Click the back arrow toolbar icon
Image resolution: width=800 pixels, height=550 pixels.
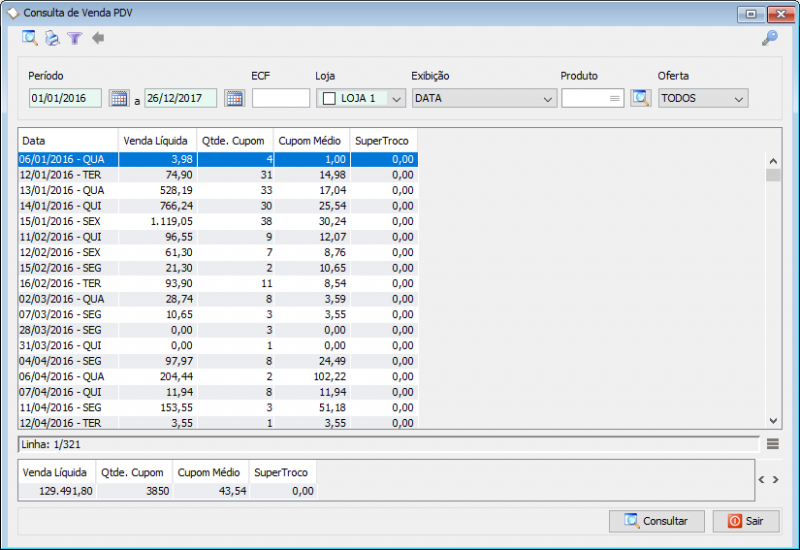pyautogui.click(x=98, y=38)
